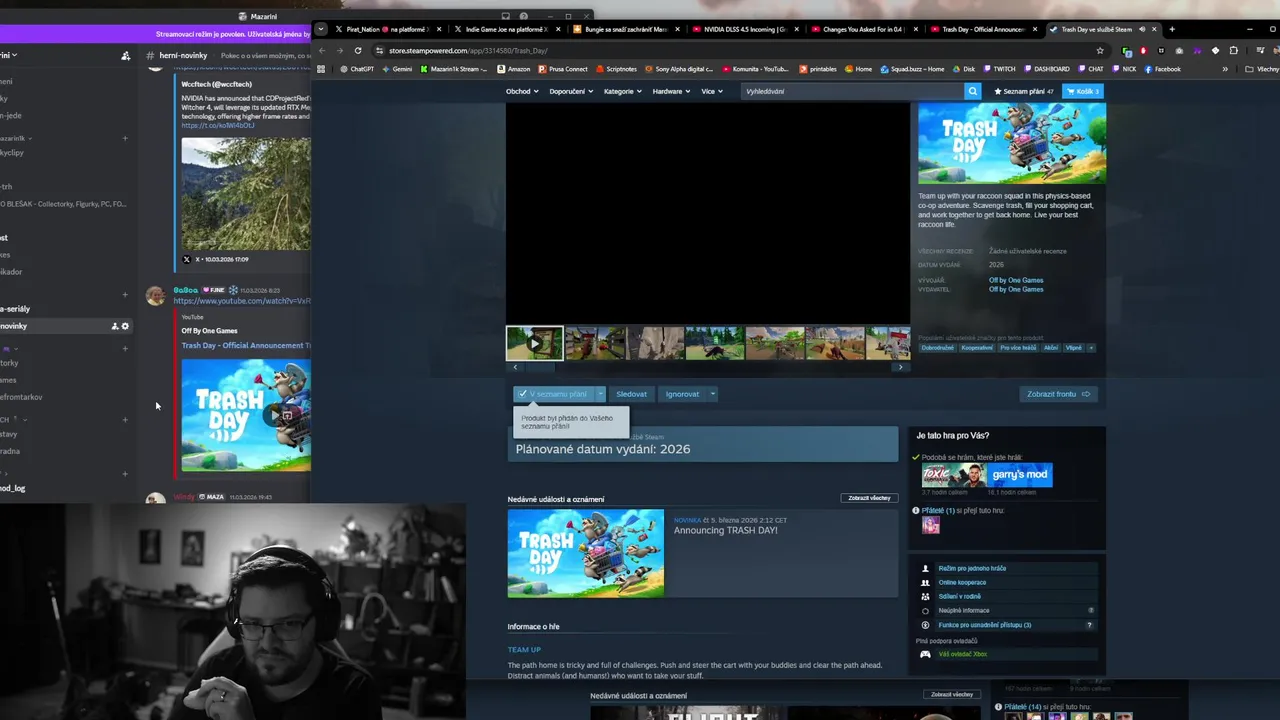Add another tag with the plus button
This screenshot has height=720, width=1280.
(1091, 348)
